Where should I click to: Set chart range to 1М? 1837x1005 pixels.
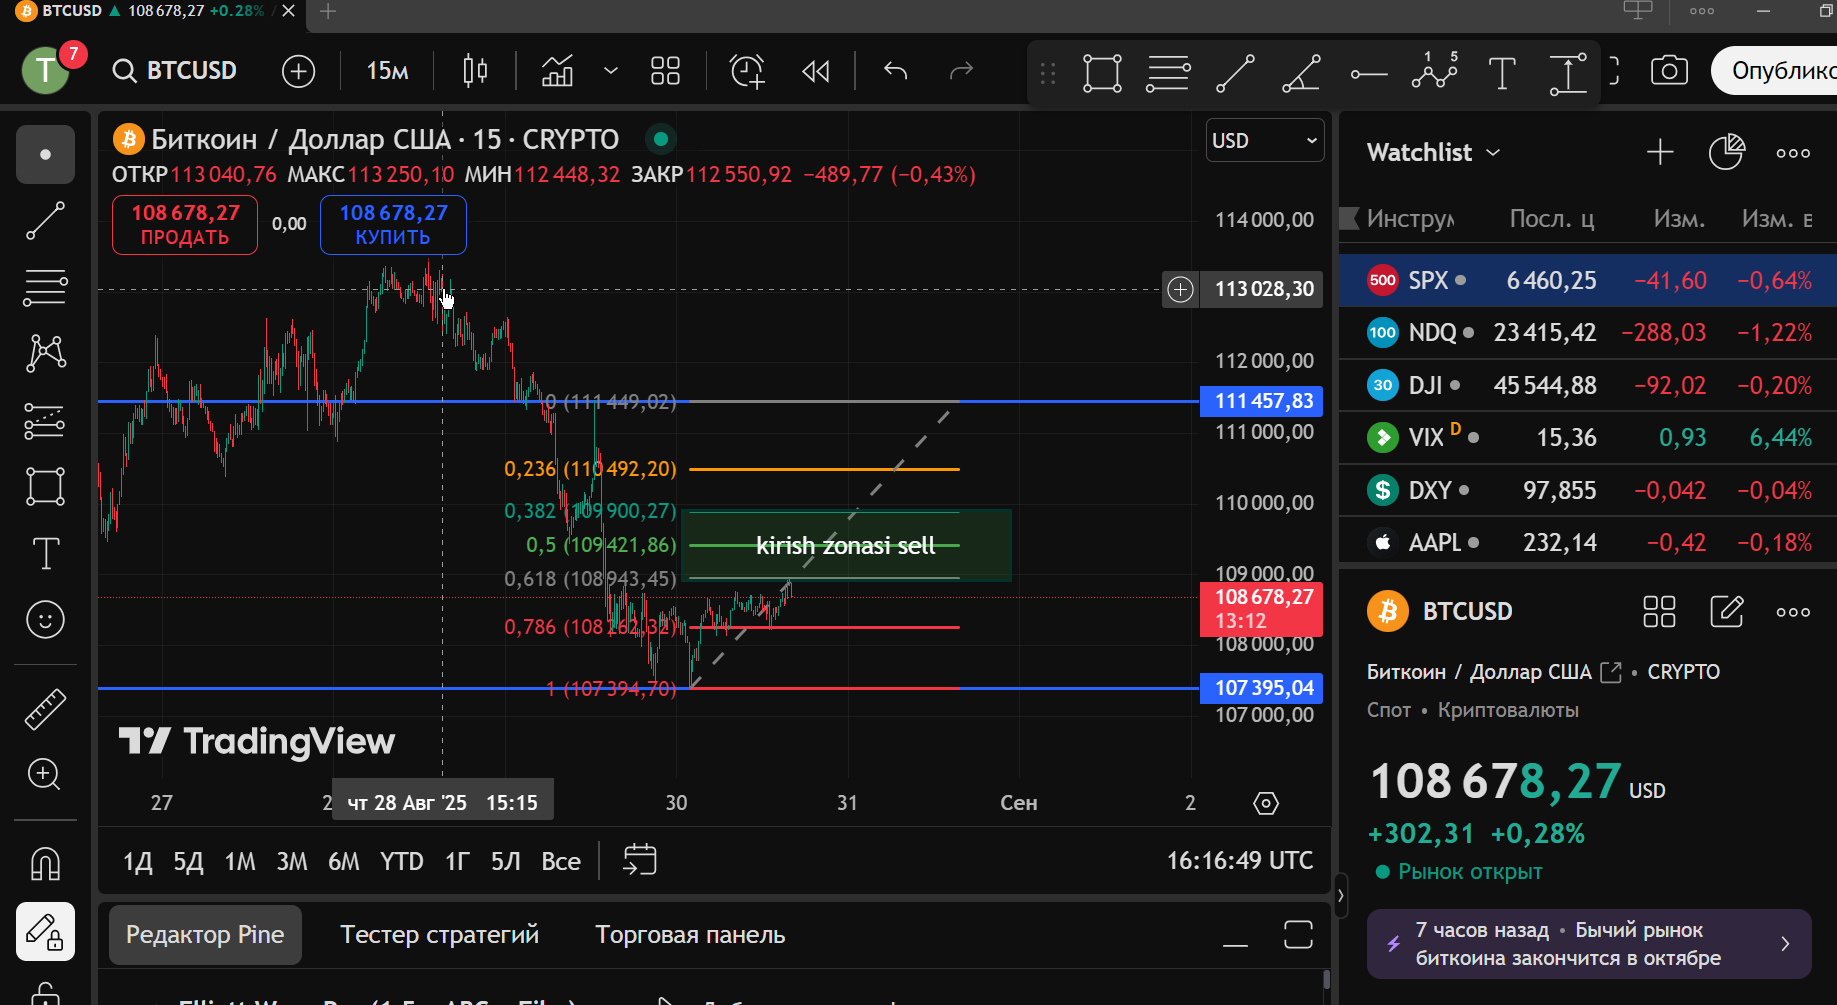pos(240,861)
